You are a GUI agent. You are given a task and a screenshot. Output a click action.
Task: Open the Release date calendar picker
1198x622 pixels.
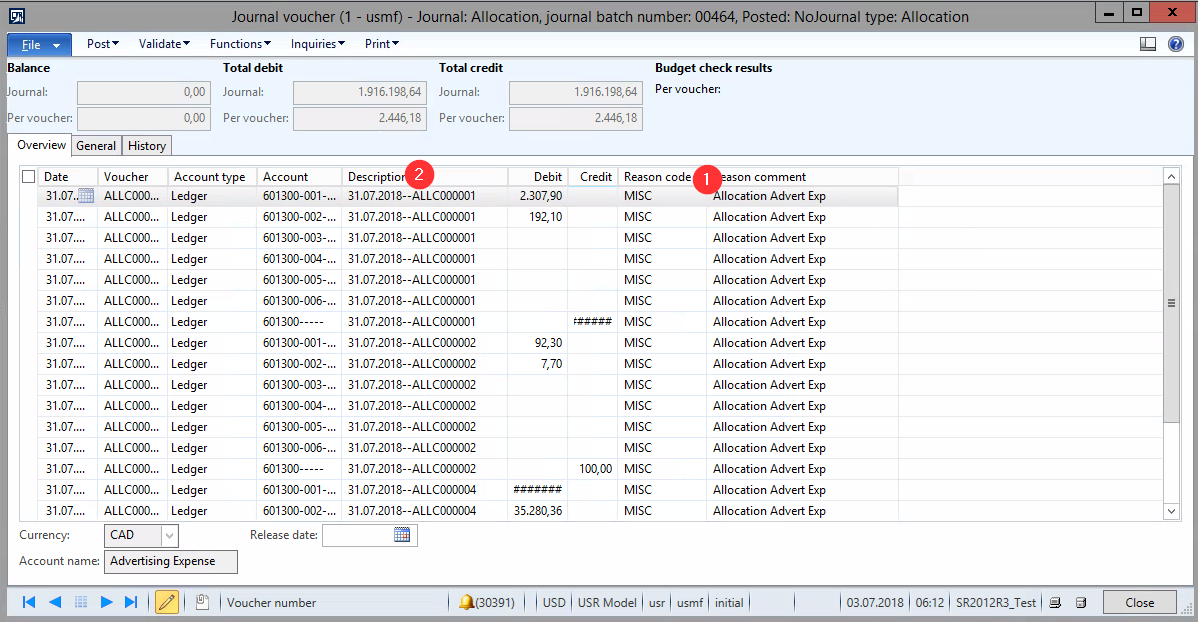(402, 535)
